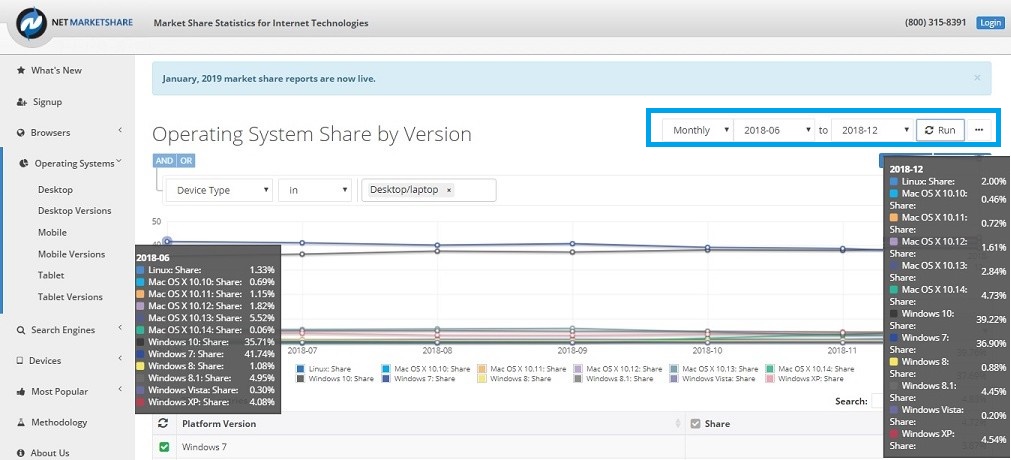Dismiss the January 2019 reports banner

[x=977, y=77]
